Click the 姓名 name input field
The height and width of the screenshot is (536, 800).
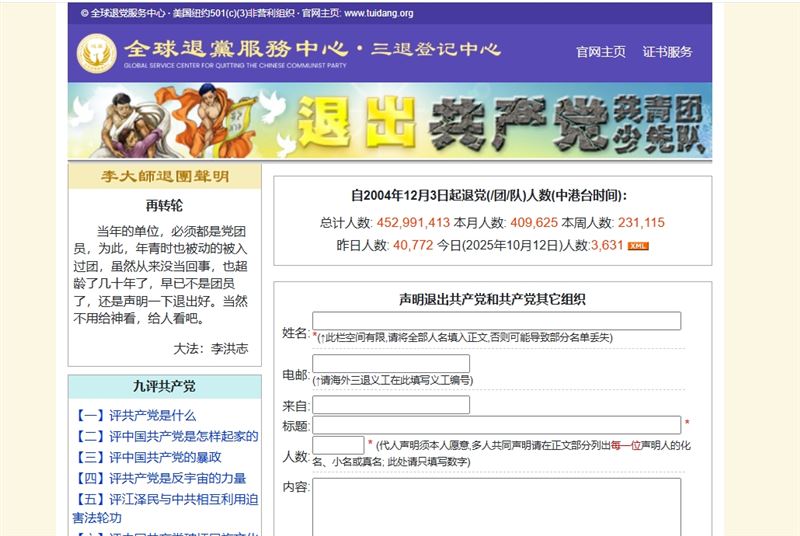pos(496,321)
